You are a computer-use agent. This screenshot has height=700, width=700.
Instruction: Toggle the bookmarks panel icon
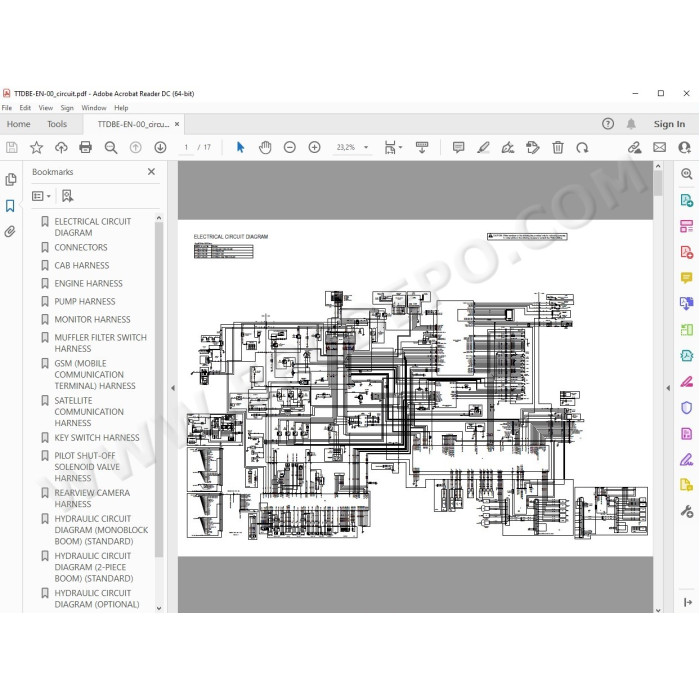click(x=10, y=206)
